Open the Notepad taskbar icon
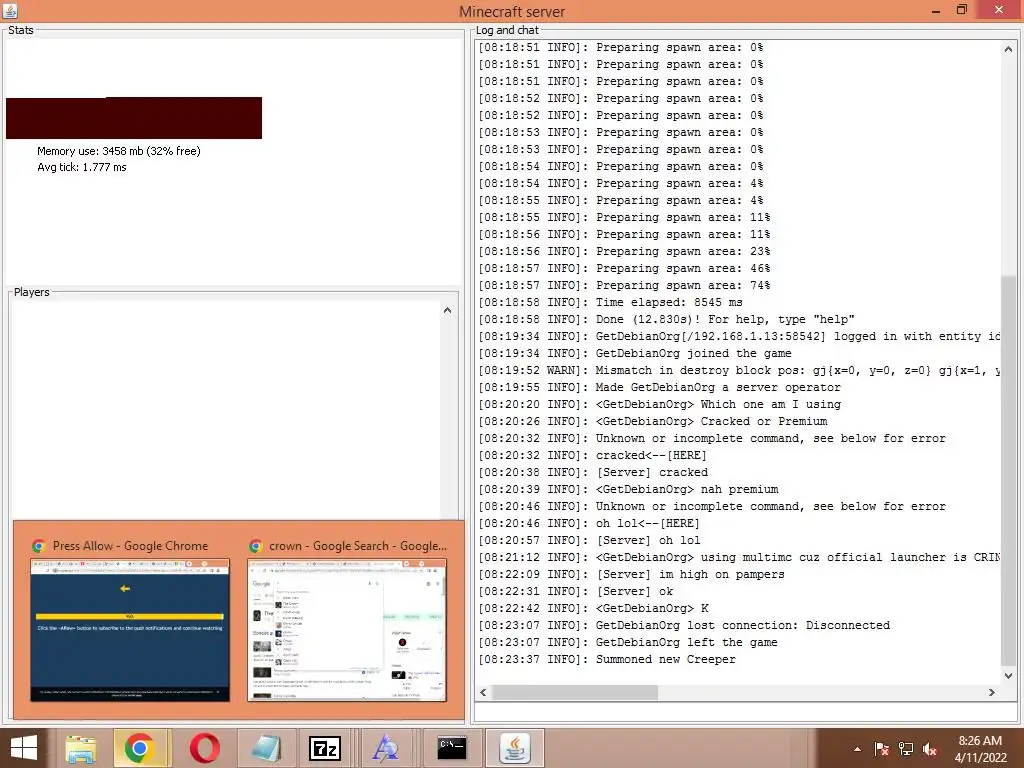The width and height of the screenshot is (1024, 768). point(265,748)
